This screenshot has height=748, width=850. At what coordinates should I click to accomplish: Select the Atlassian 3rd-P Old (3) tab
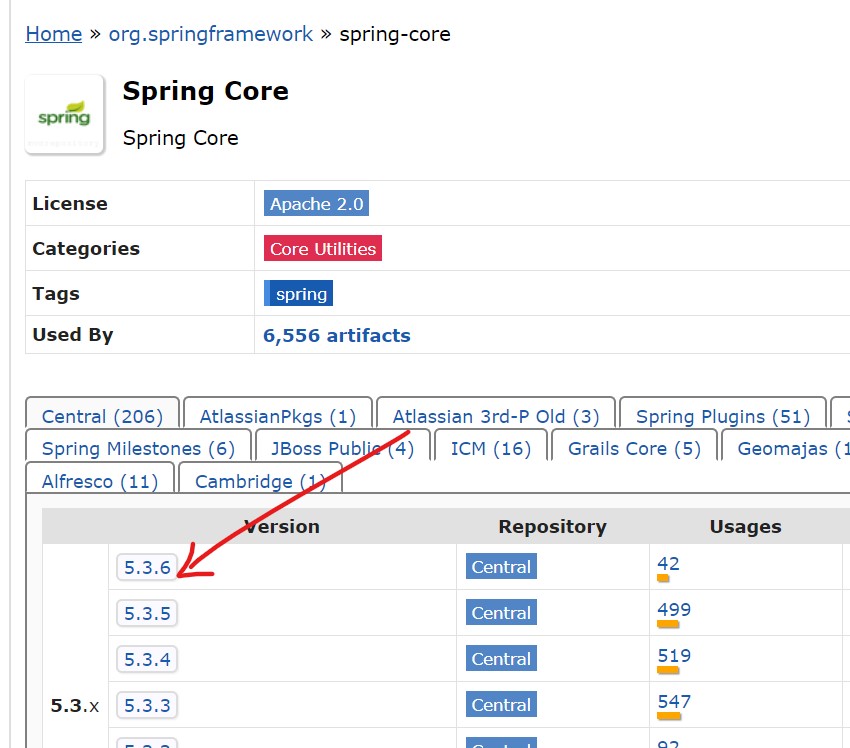tap(496, 416)
